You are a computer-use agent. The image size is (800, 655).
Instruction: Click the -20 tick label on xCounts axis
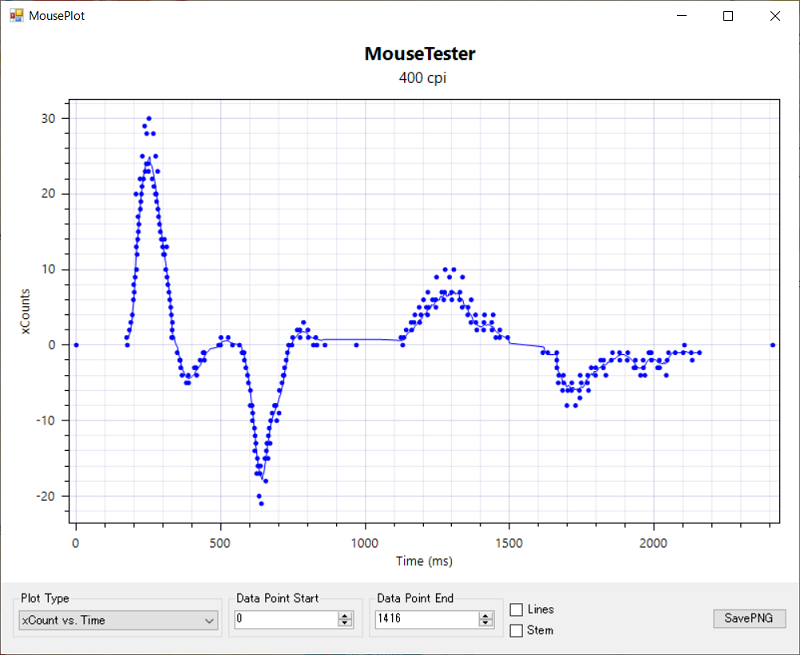click(x=45, y=496)
